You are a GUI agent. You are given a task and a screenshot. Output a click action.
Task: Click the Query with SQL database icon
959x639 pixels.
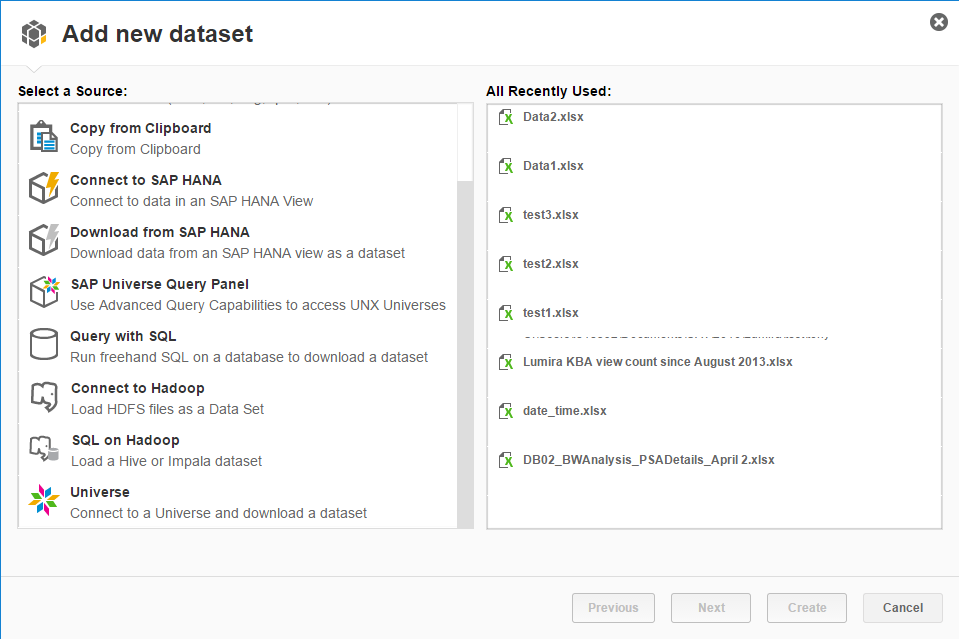click(43, 344)
